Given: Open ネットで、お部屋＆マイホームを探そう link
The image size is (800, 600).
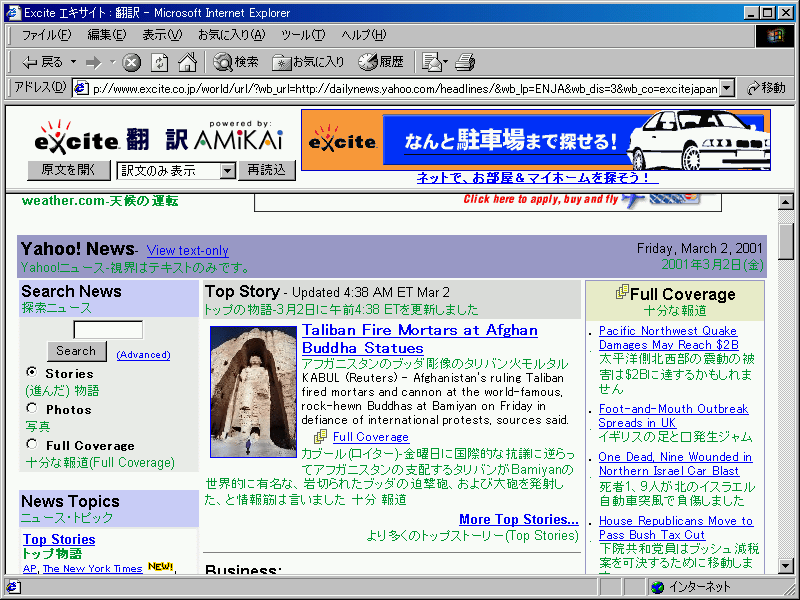Looking at the screenshot, I should click(537, 178).
